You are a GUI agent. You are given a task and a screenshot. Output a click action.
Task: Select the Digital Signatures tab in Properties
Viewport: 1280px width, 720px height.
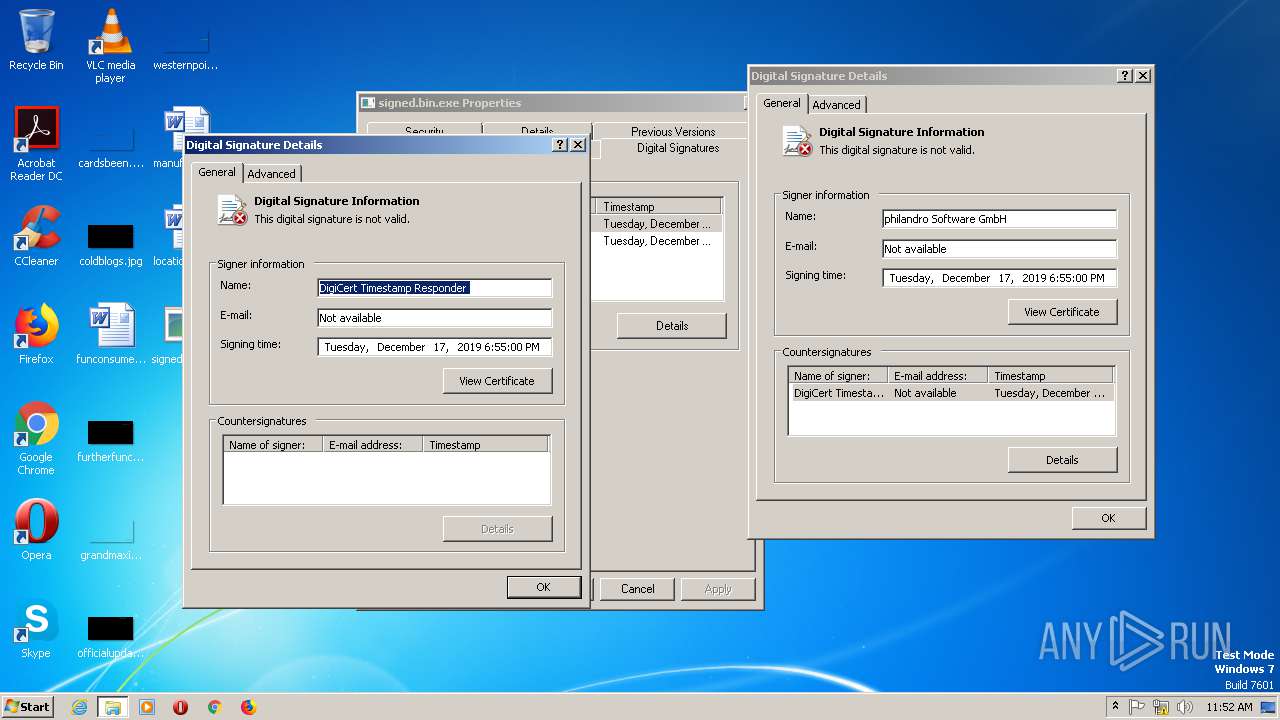[x=678, y=148]
